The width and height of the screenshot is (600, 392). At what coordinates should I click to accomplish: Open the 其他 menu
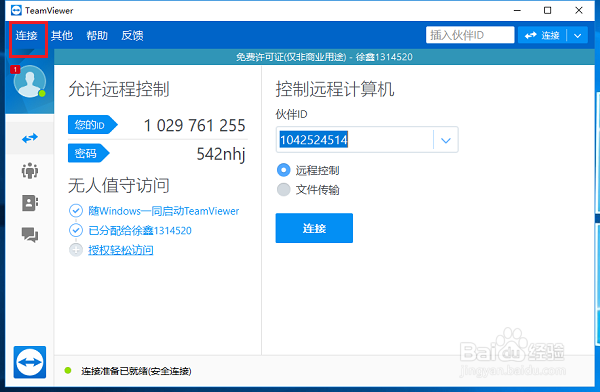pyautogui.click(x=62, y=36)
